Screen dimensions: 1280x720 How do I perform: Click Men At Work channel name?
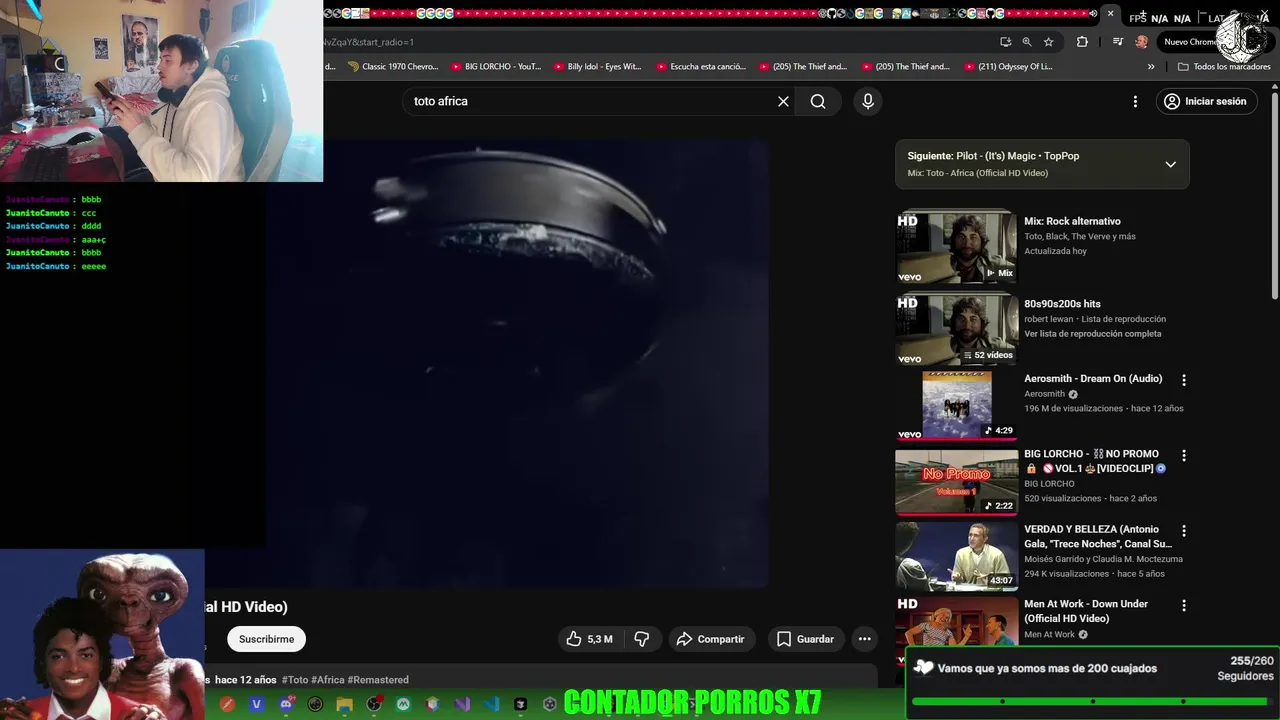(1049, 634)
